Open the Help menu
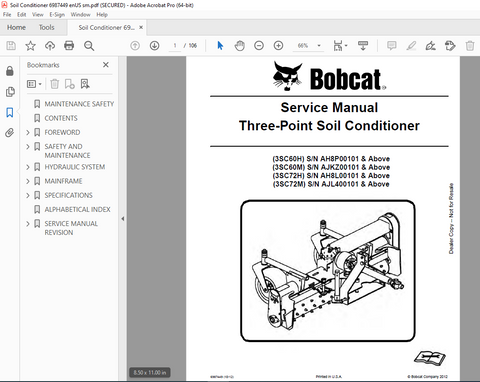 102,15
